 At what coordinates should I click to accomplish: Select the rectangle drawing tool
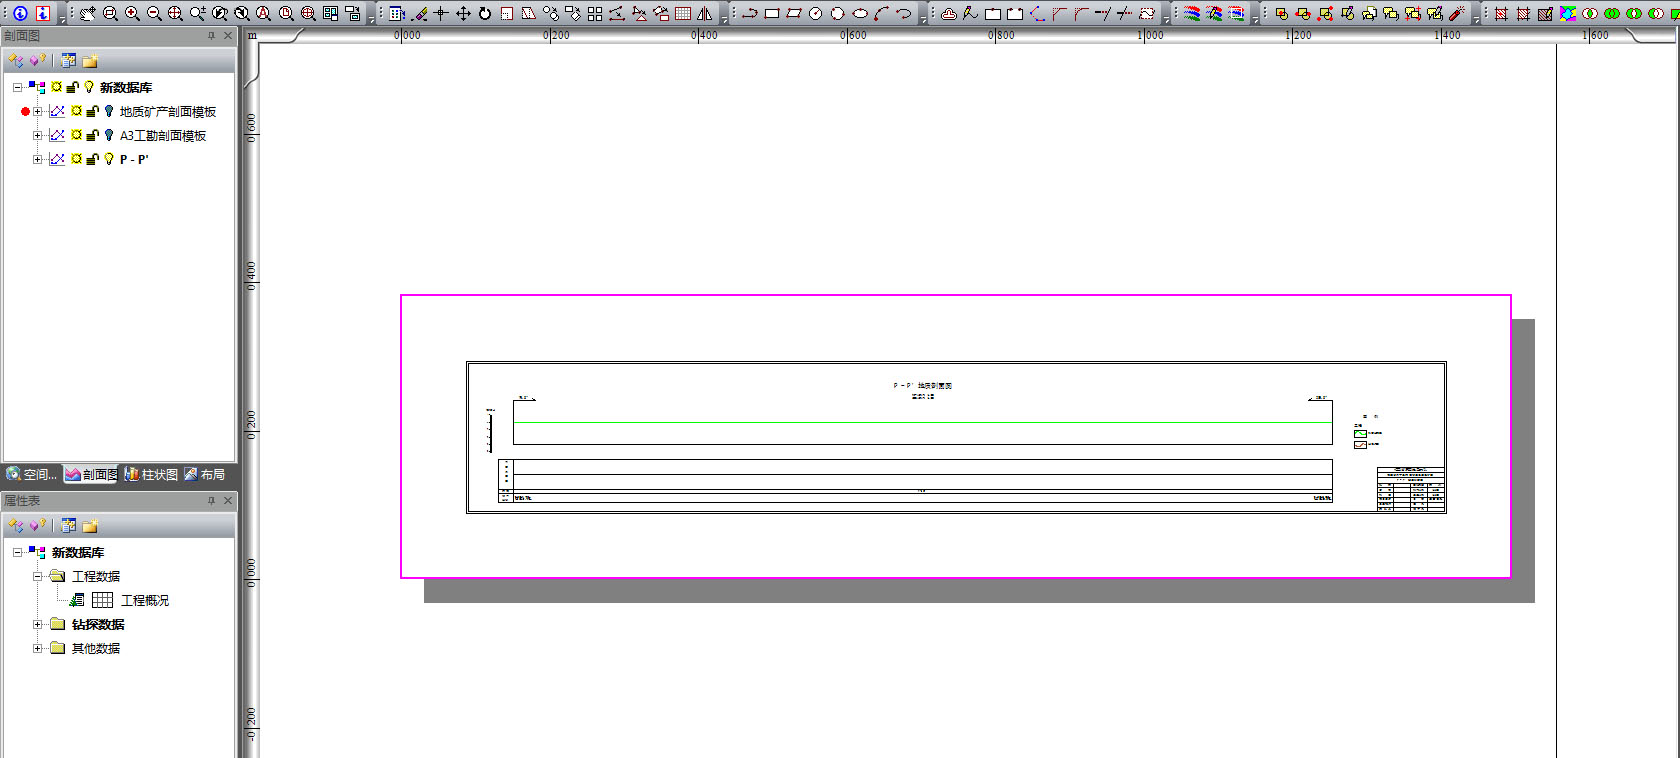pyautogui.click(x=772, y=13)
